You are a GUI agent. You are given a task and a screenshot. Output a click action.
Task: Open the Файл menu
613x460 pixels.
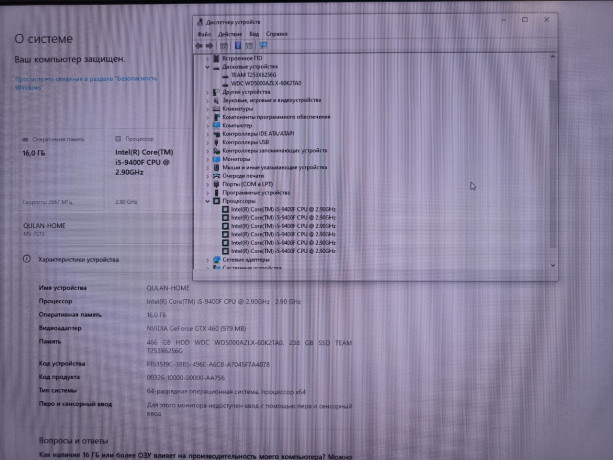click(204, 34)
